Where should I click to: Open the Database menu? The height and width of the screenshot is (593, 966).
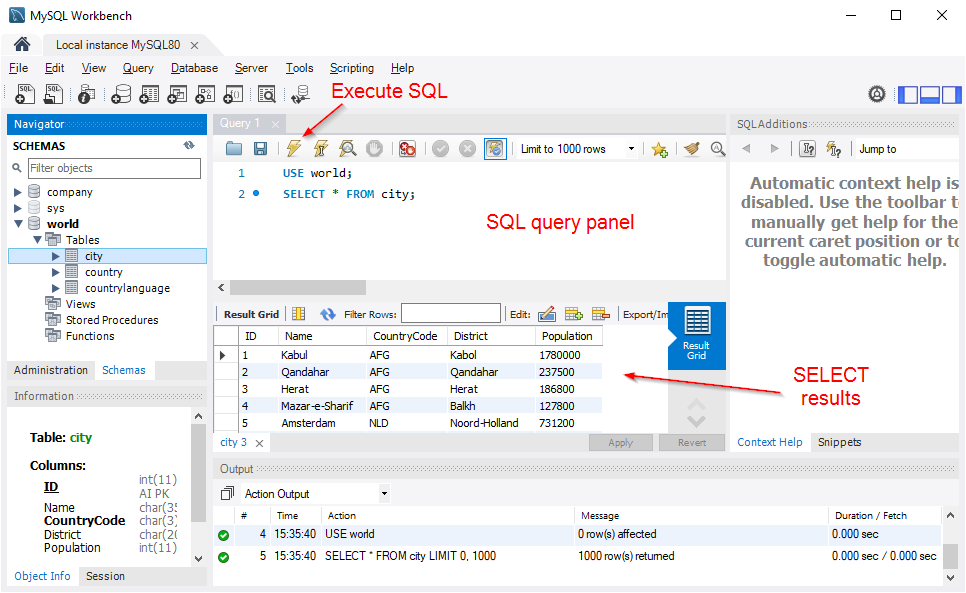[x=194, y=68]
